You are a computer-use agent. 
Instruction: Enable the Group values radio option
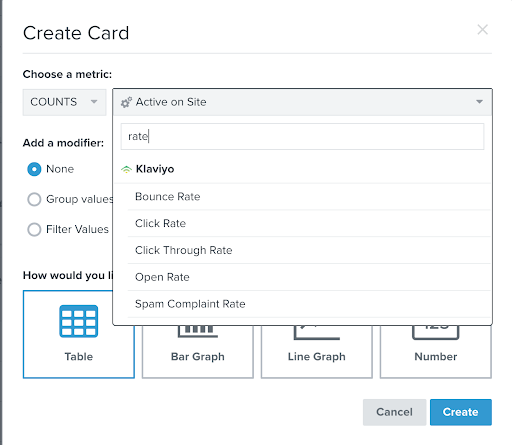coord(34,199)
